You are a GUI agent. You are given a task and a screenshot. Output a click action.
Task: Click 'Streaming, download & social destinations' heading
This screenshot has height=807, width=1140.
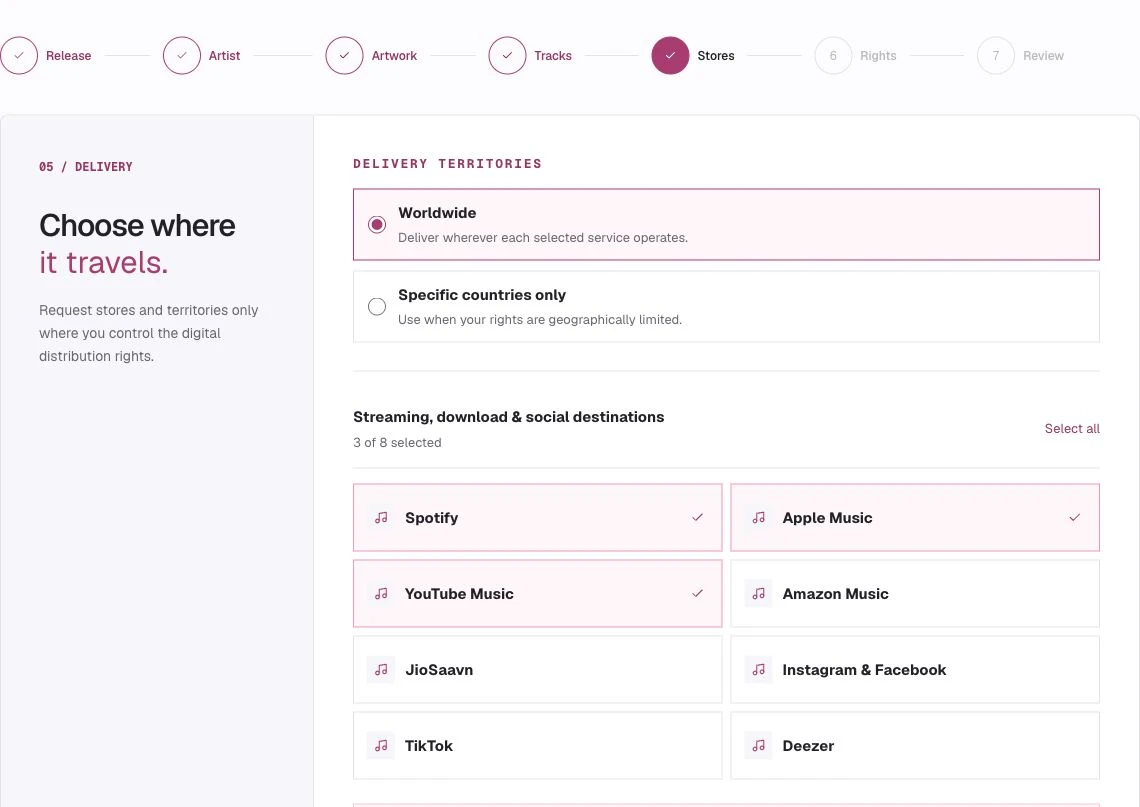coord(508,417)
